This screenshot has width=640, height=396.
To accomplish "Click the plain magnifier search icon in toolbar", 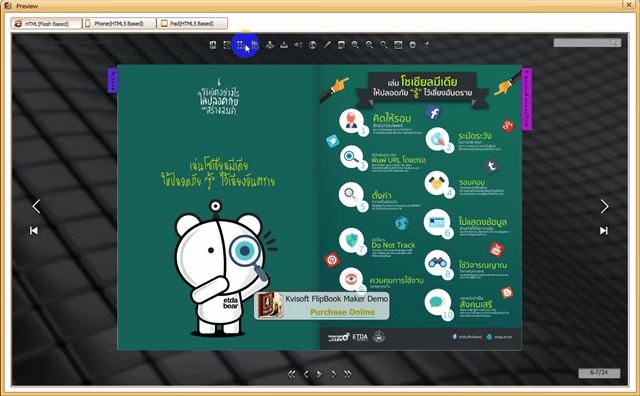I will (384, 45).
